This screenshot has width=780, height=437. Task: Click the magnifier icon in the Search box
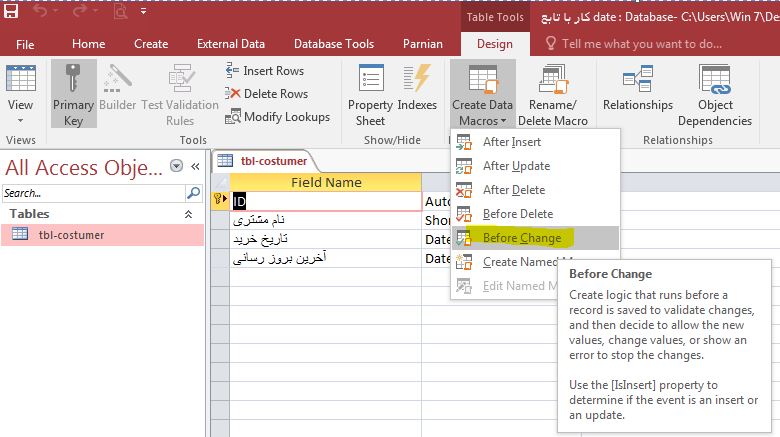[194, 193]
